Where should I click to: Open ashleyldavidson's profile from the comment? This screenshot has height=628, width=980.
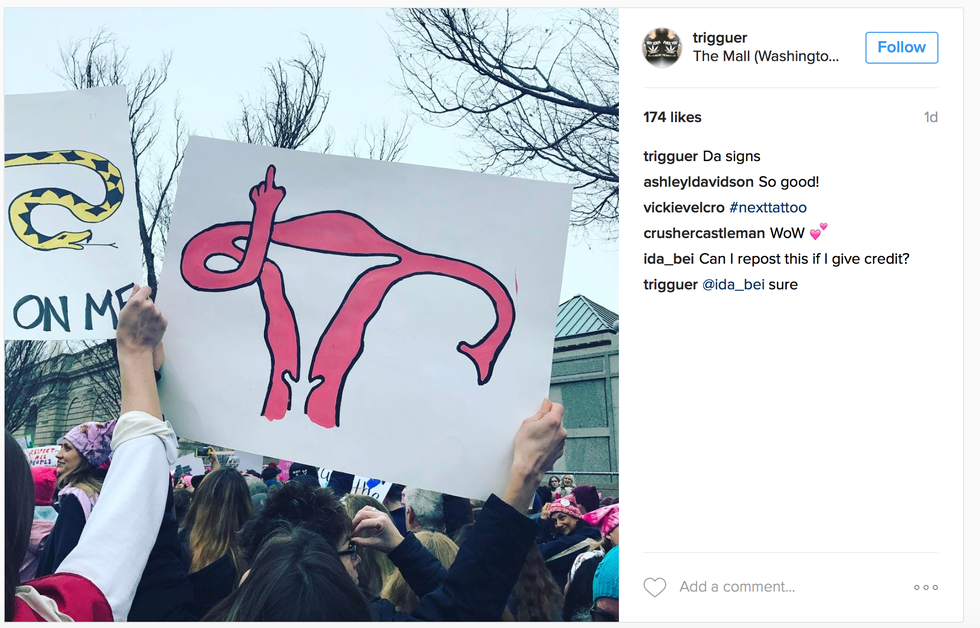point(698,182)
